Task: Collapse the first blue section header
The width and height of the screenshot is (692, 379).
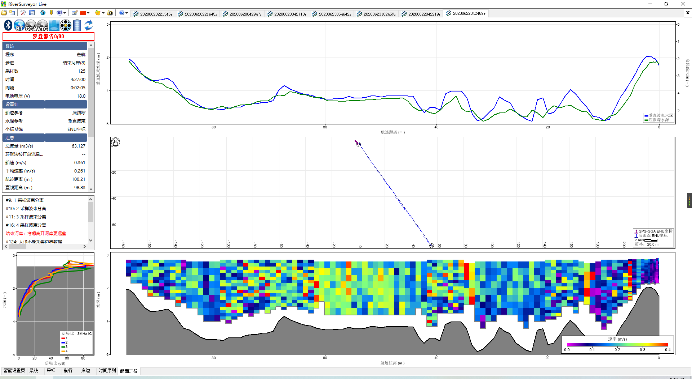Action: coord(45,46)
